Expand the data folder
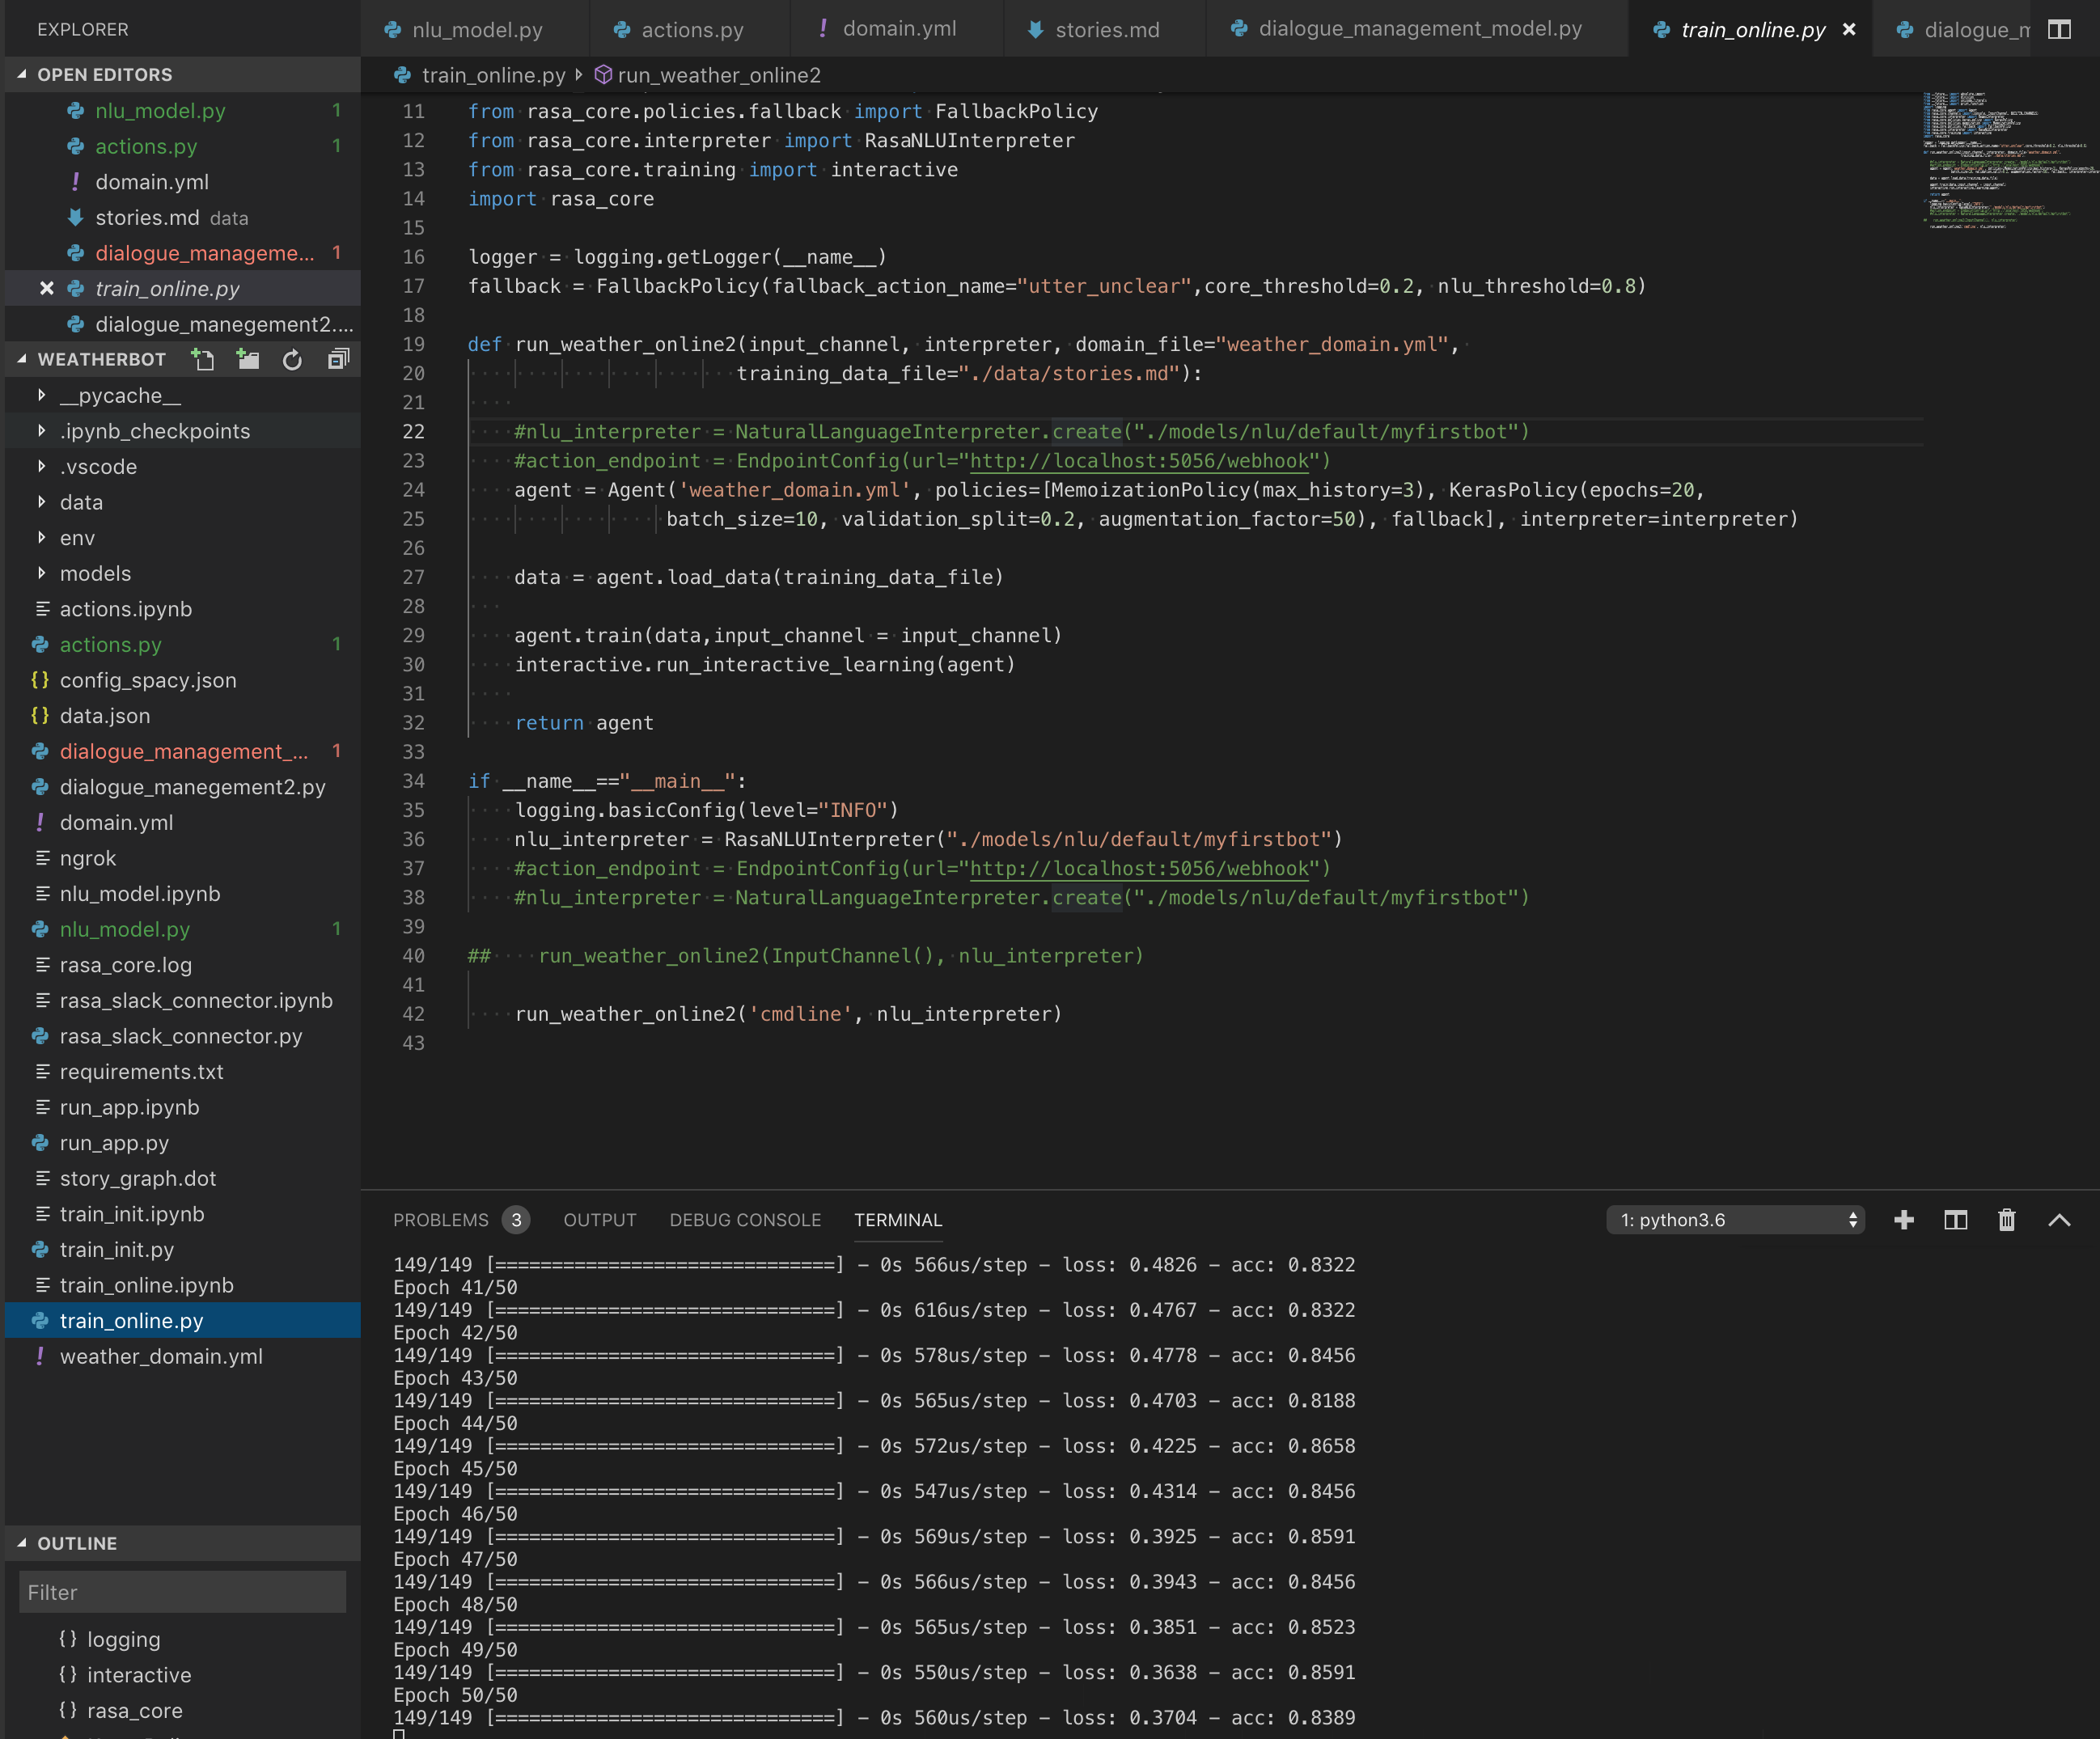This screenshot has height=1739, width=2100. (81, 502)
